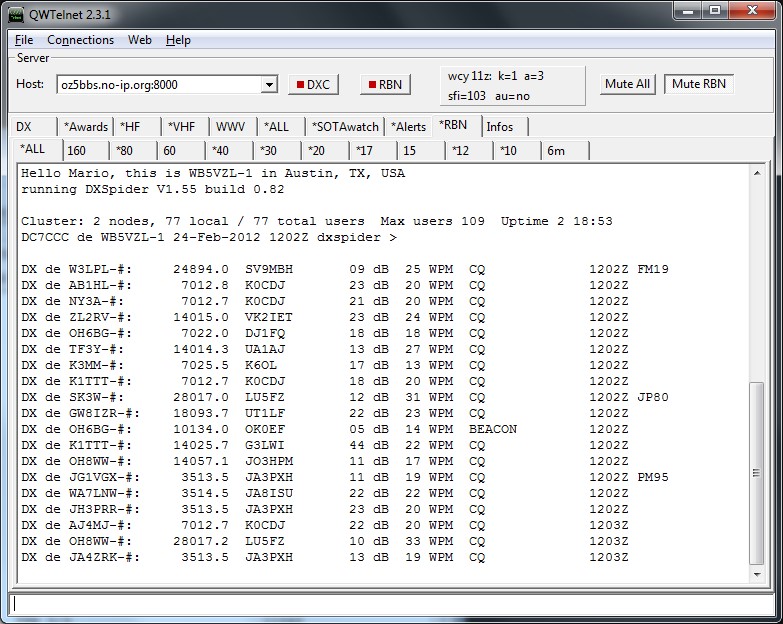
Task: Click the DXC connect button
Action: [312, 85]
